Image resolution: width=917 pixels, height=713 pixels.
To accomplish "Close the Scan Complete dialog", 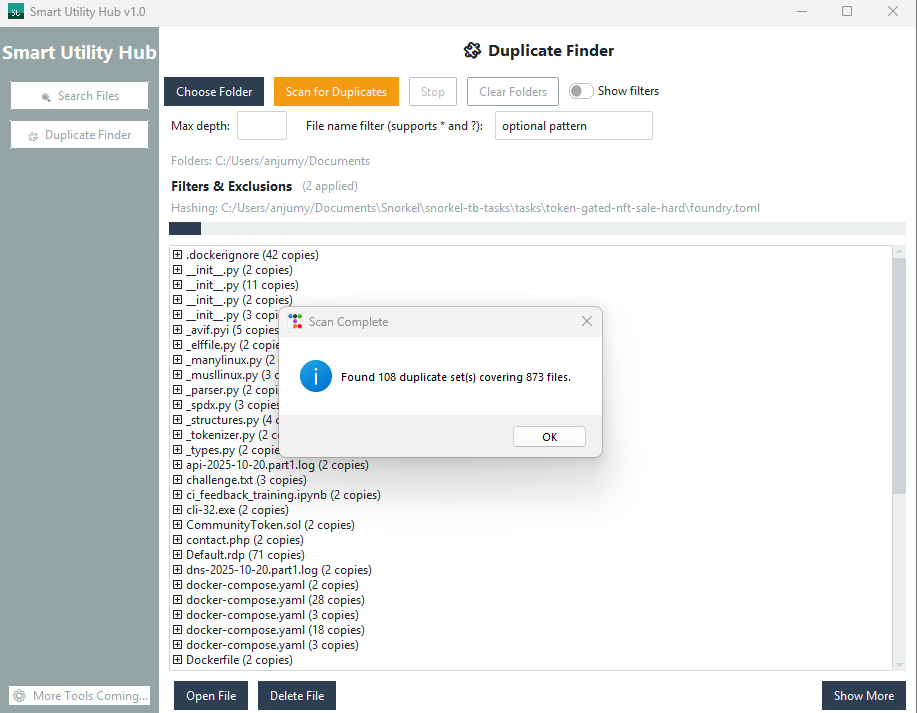I will click(x=586, y=321).
